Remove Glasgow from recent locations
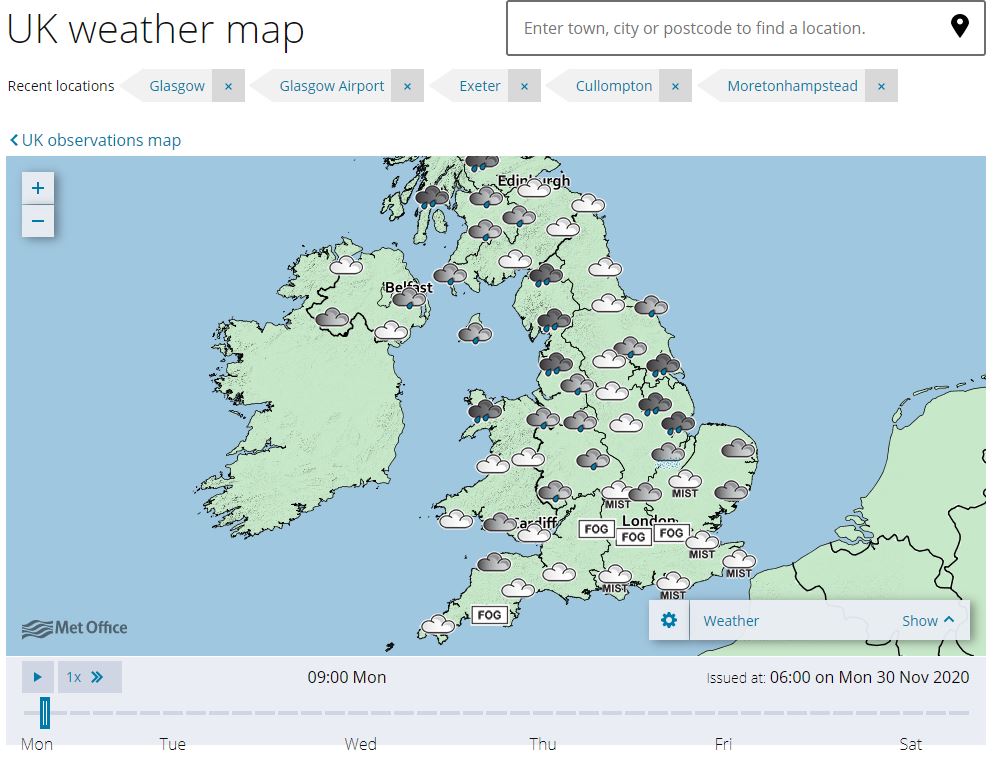Image resolution: width=994 pixels, height=761 pixels. (x=228, y=86)
